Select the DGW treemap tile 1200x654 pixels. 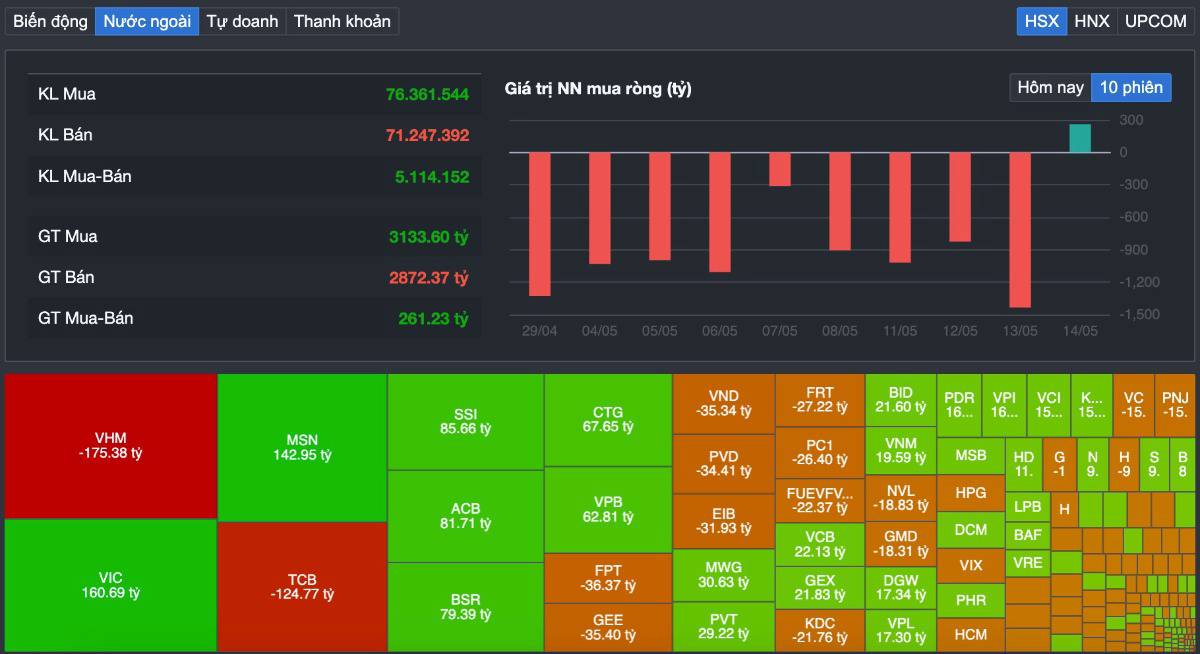pyautogui.click(x=900, y=587)
